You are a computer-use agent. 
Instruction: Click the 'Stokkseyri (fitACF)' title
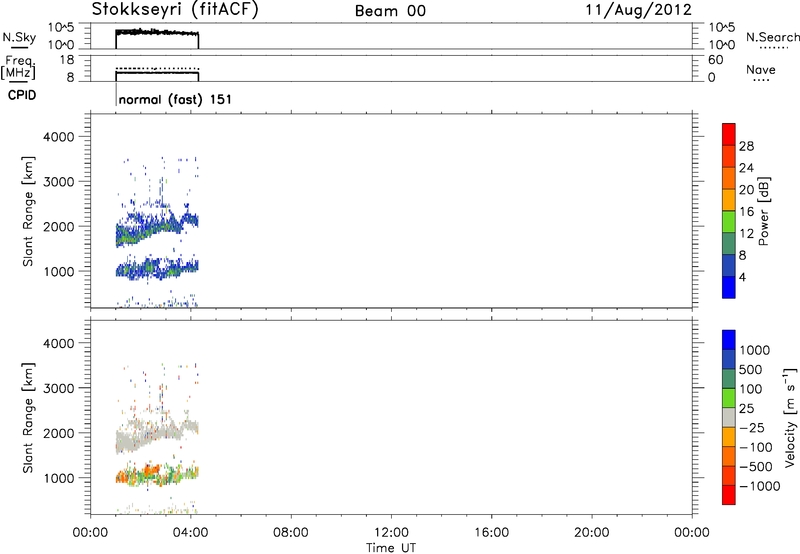tap(175, 10)
